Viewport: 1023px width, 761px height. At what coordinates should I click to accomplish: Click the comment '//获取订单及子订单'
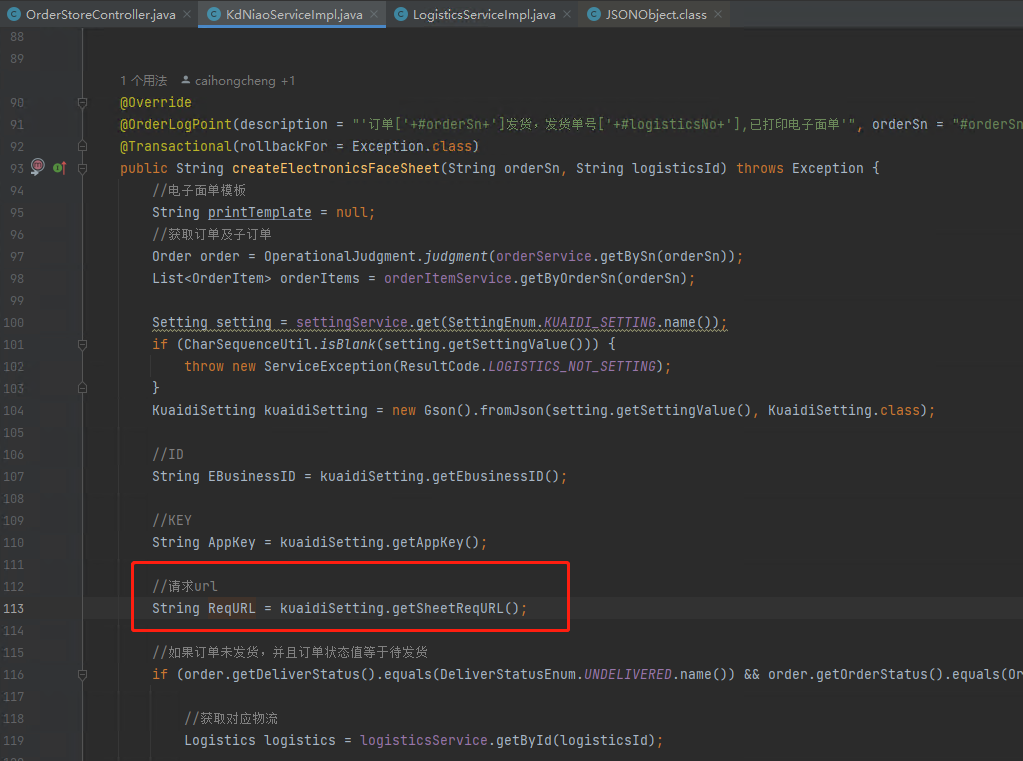[212, 234]
